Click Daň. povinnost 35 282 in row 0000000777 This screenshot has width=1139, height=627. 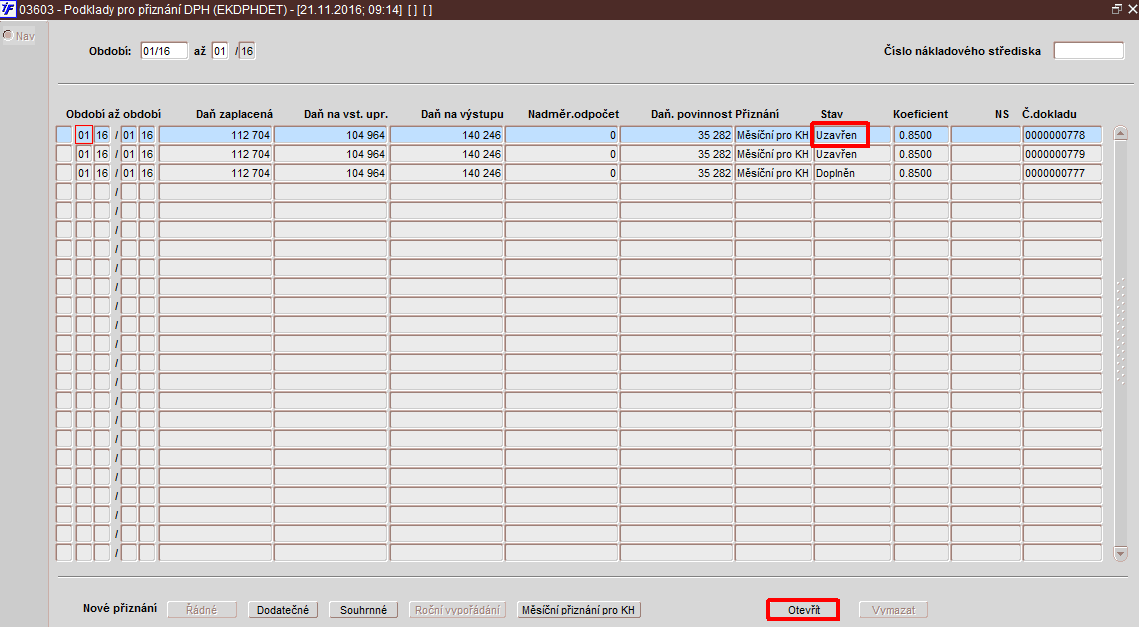click(676, 173)
